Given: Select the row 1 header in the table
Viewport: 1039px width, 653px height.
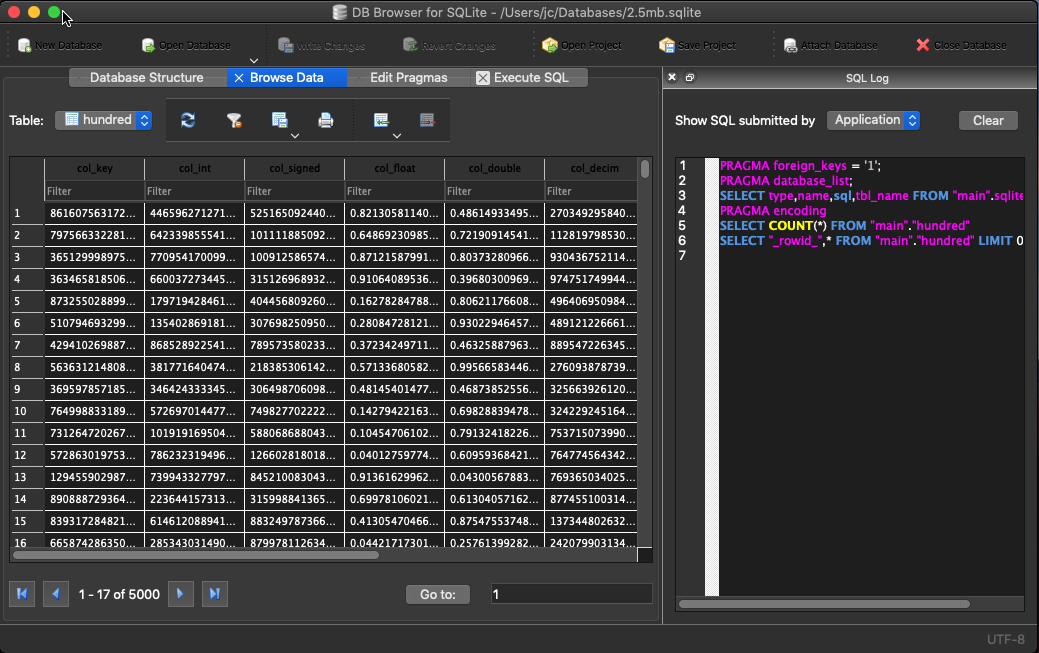Looking at the screenshot, I should pyautogui.click(x=27, y=213).
